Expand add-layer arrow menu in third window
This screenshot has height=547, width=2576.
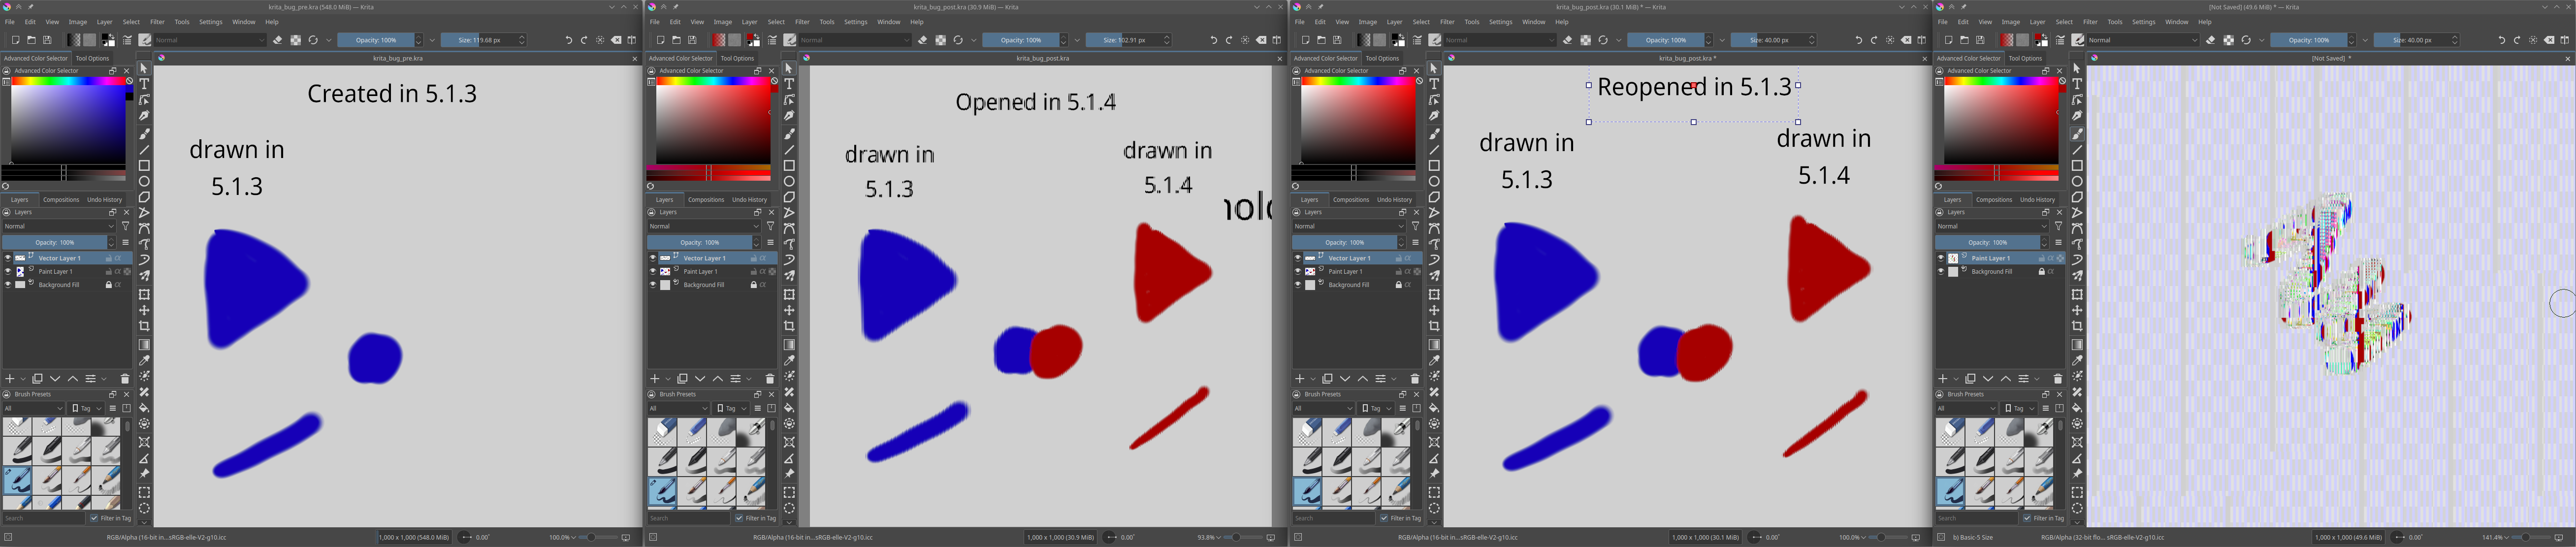click(1312, 379)
